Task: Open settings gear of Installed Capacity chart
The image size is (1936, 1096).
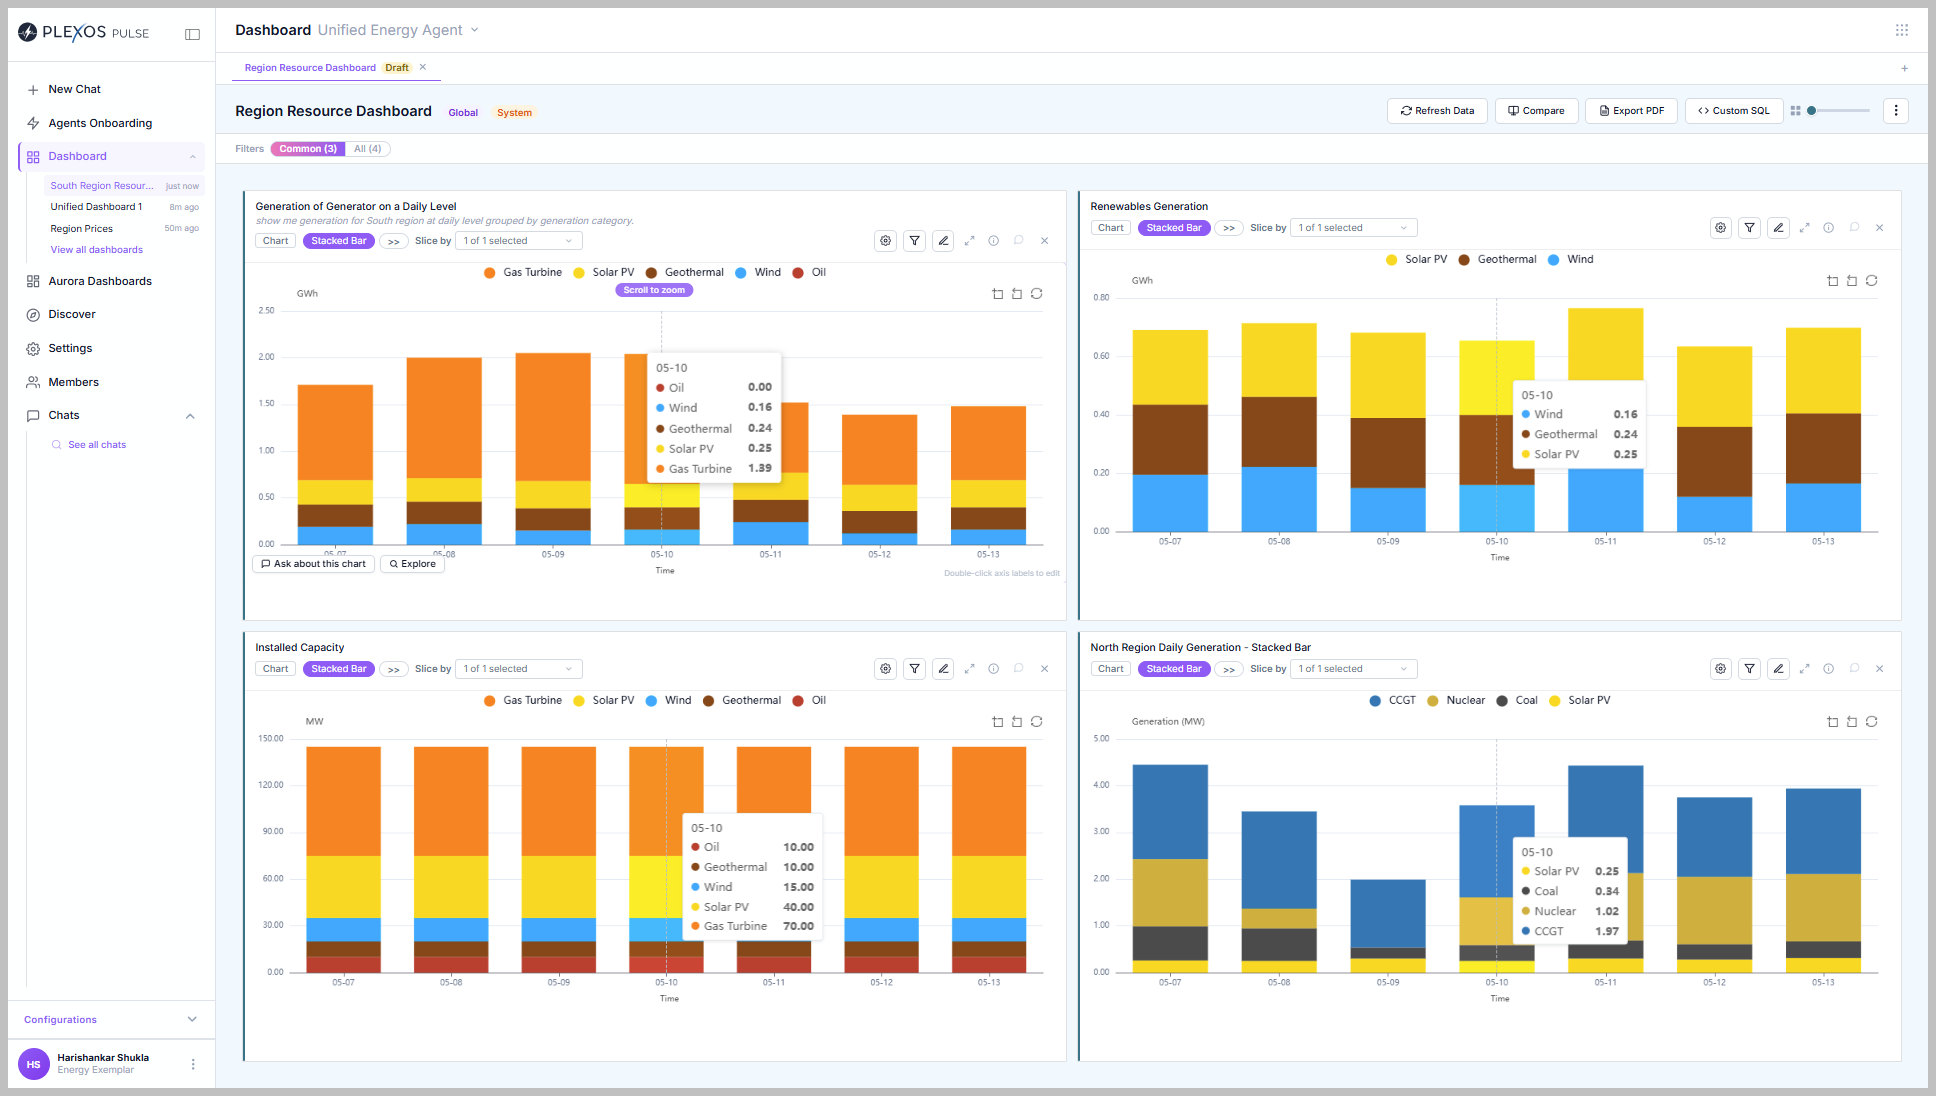Action: click(x=885, y=669)
